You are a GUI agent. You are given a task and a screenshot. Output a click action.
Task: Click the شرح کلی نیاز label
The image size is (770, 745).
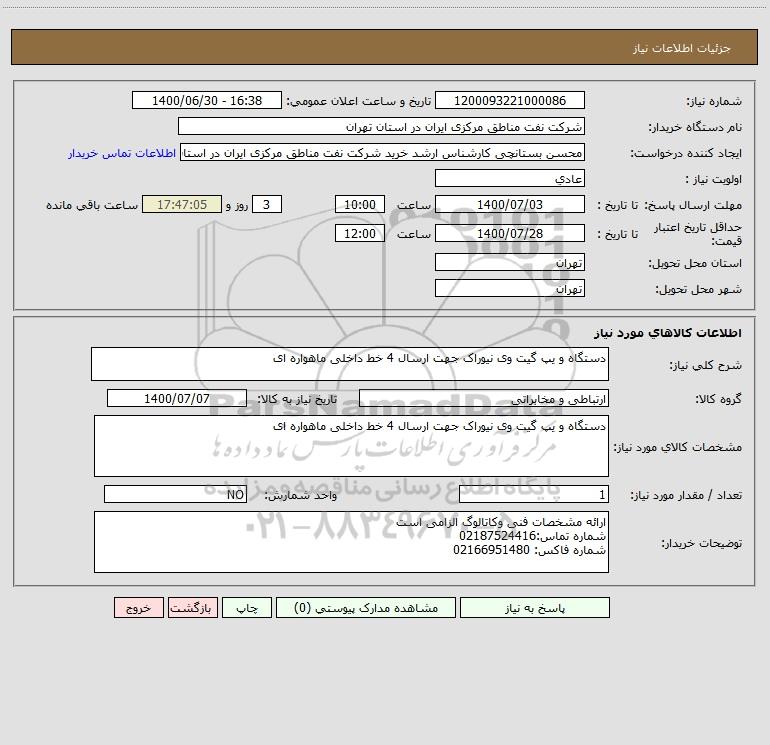[706, 365]
